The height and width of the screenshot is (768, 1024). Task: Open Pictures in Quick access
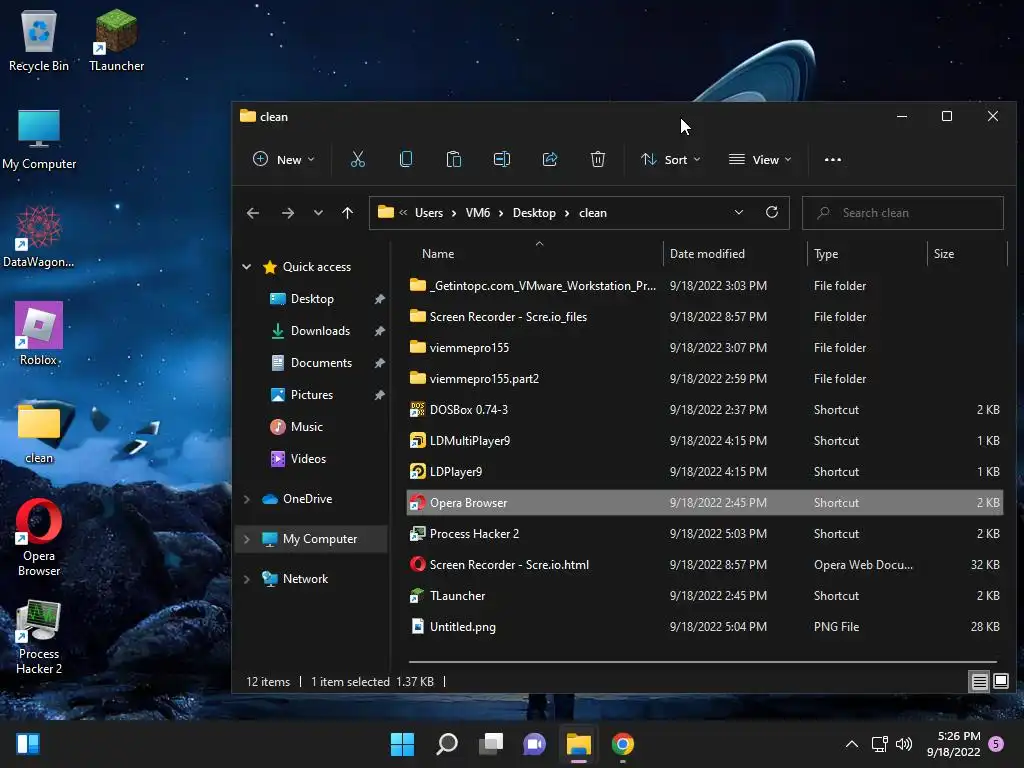312,395
